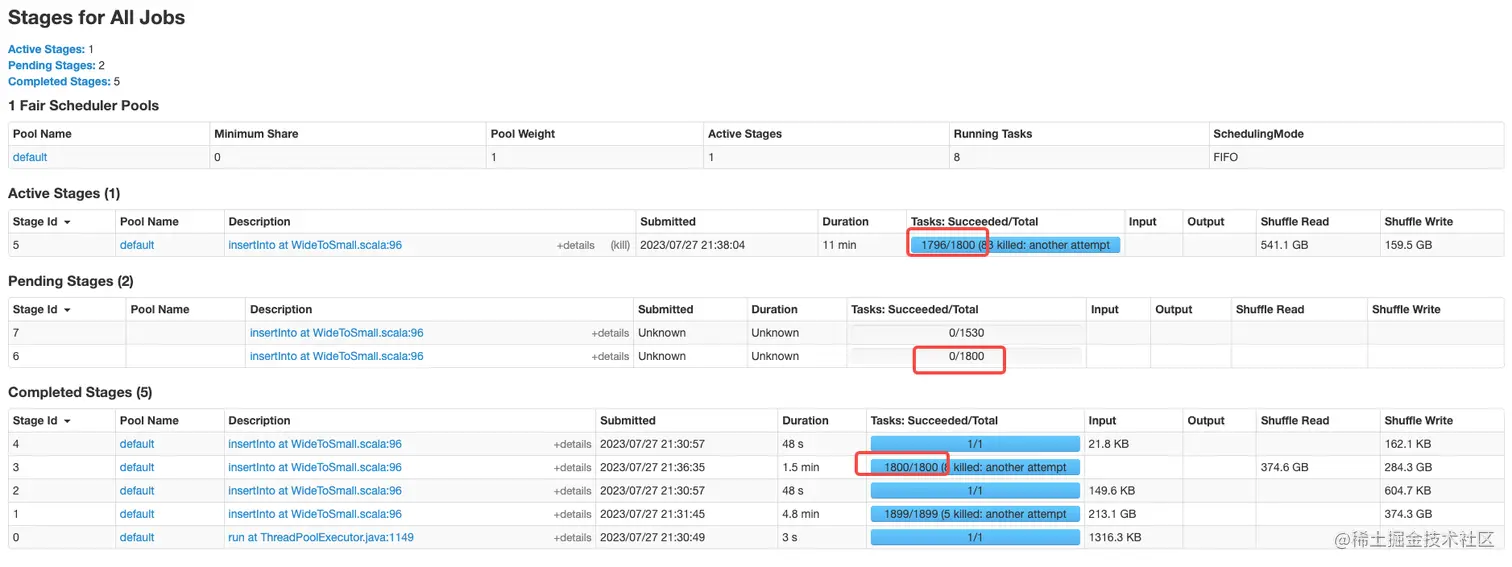
Task: Open pending stage 7 insertInto description link
Action: point(337,333)
